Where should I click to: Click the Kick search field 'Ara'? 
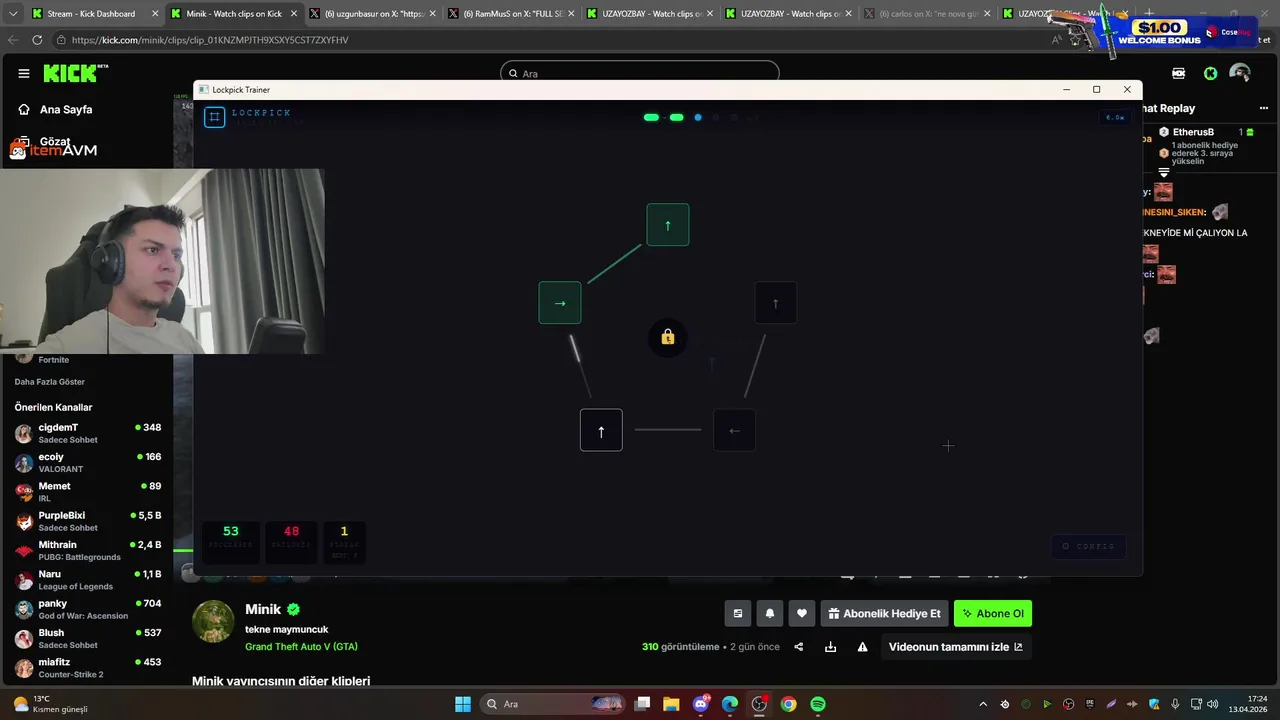tap(640, 73)
